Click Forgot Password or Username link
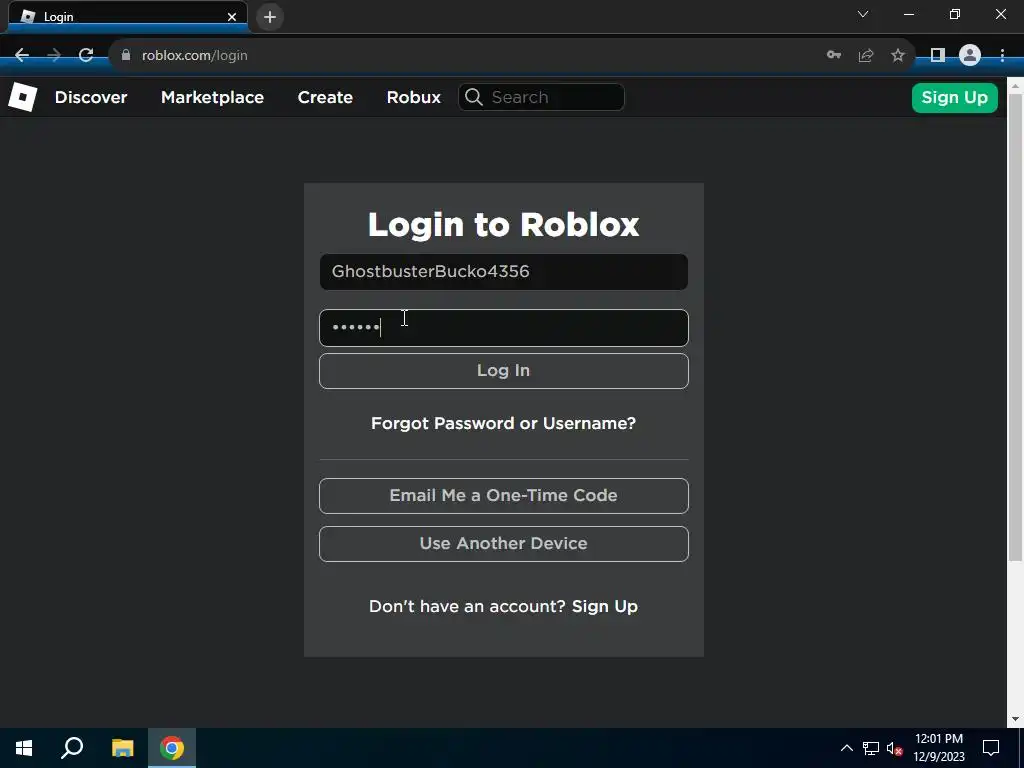 (504, 423)
